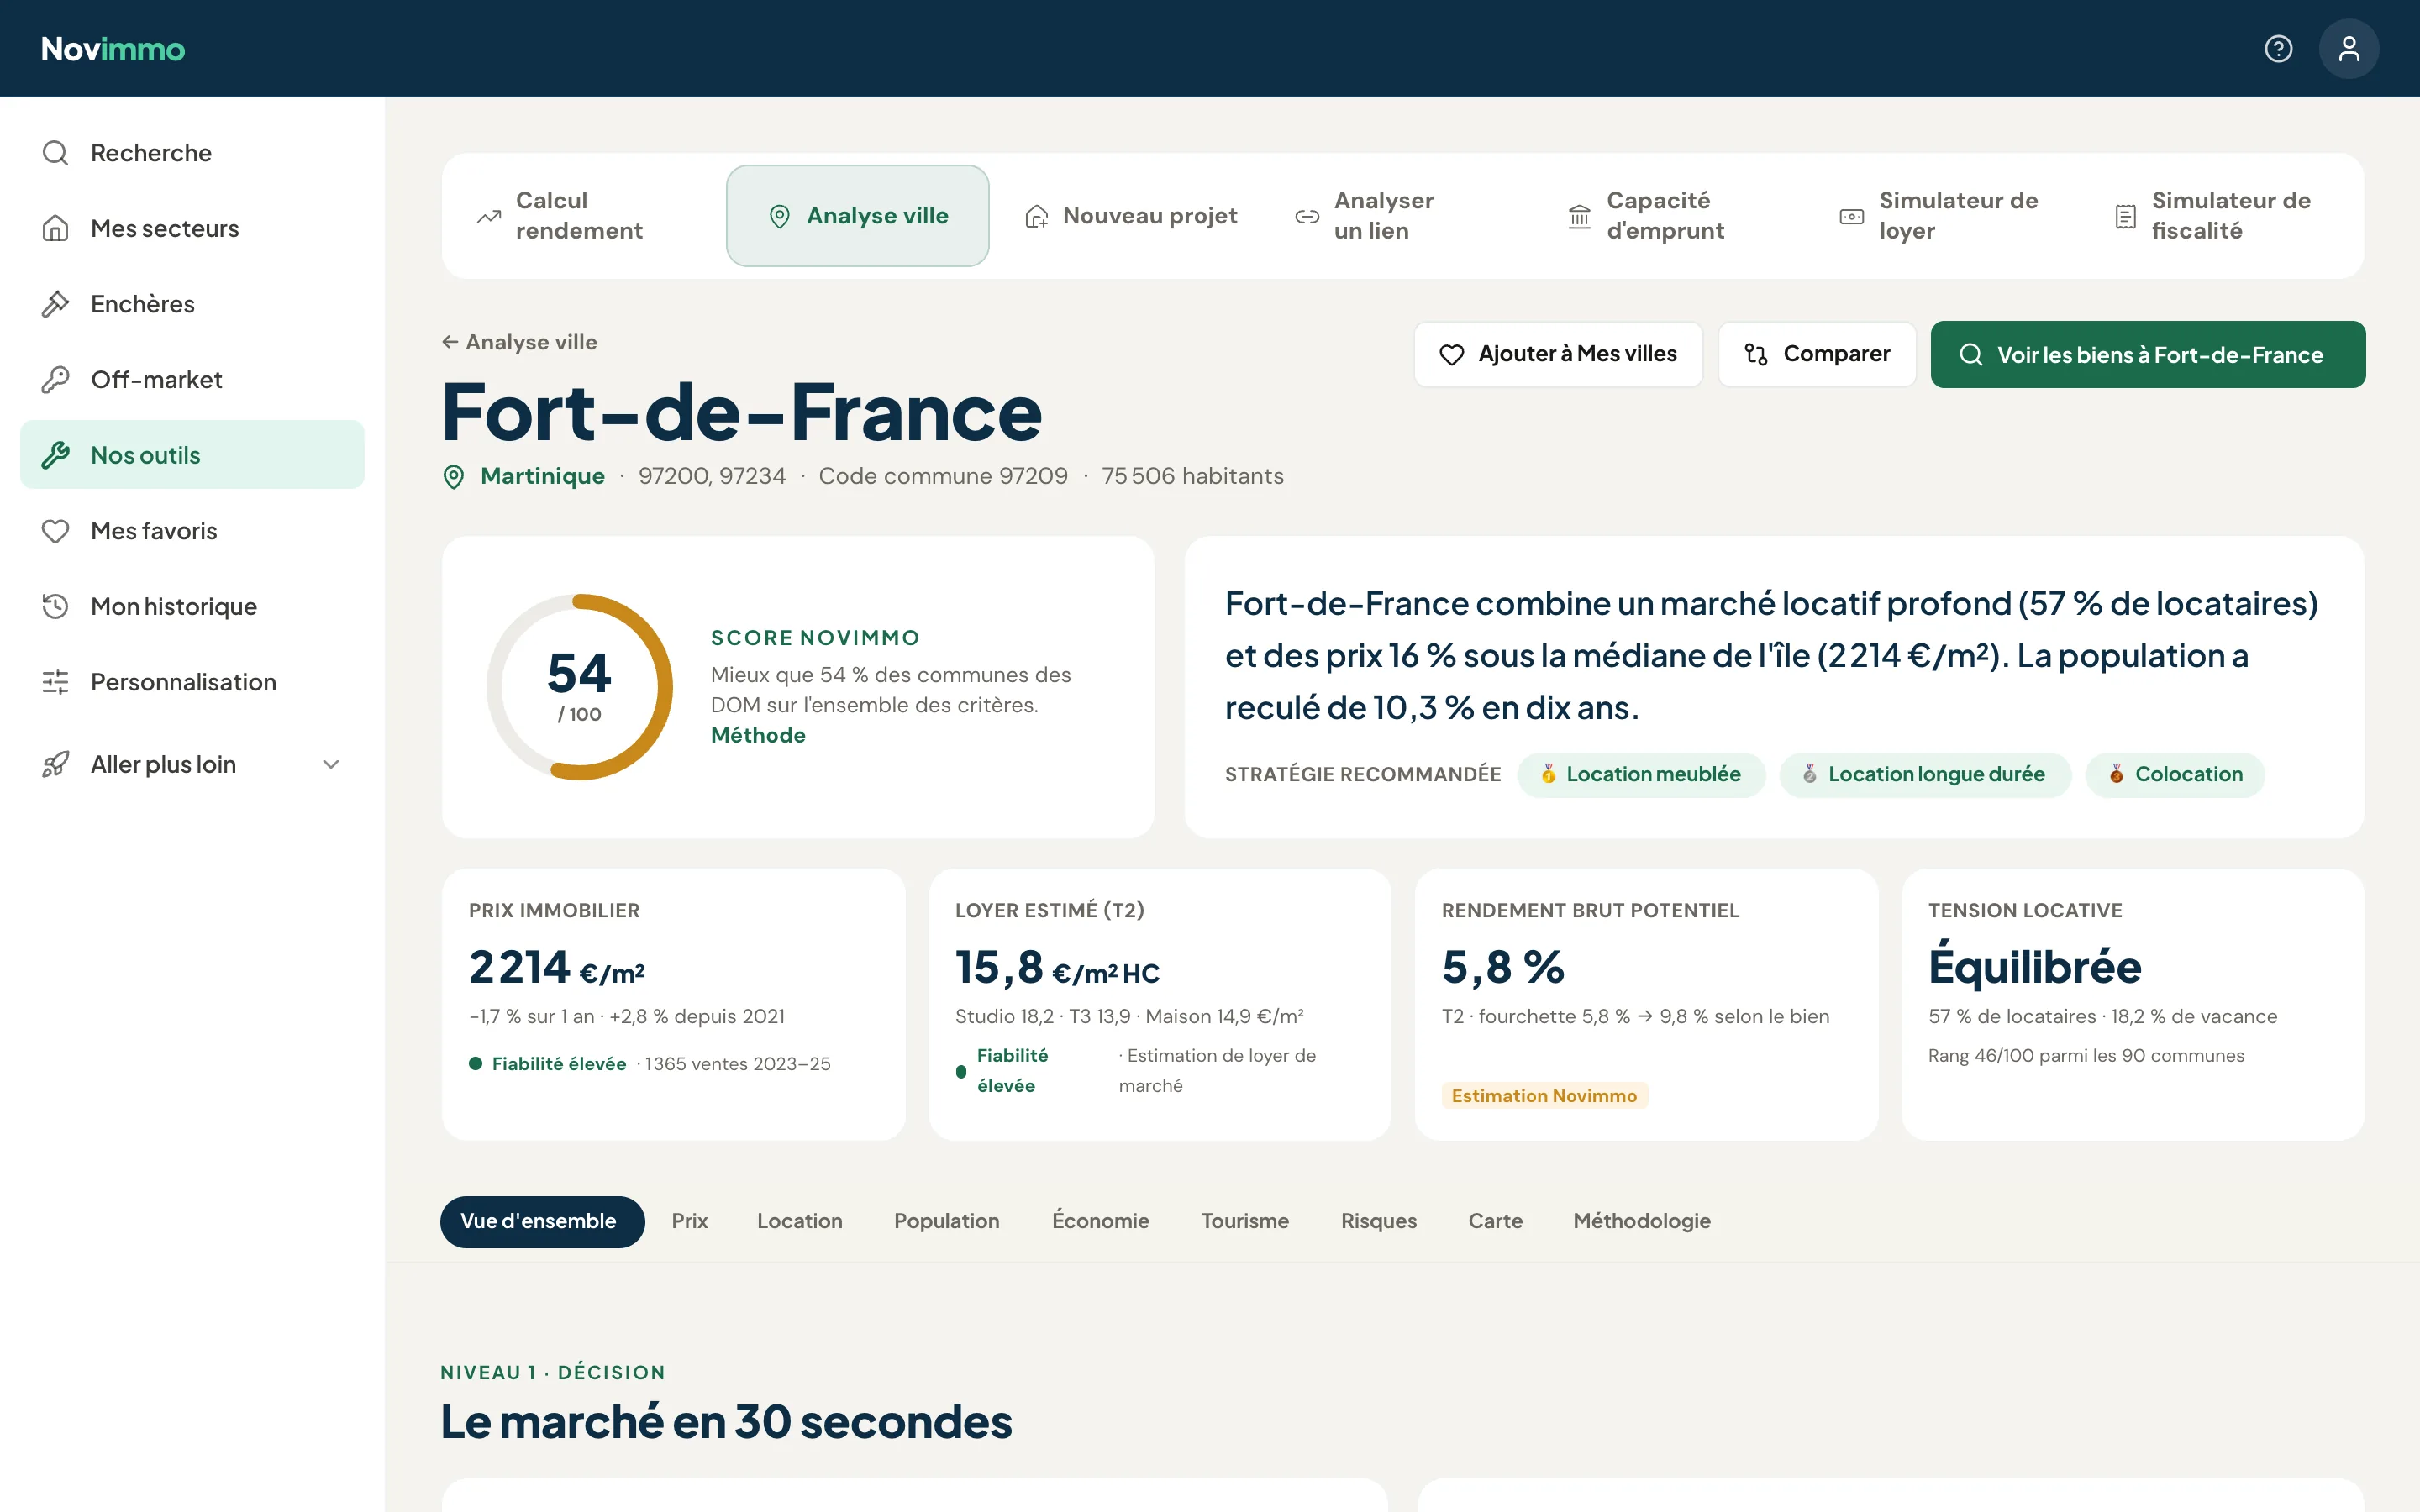Expand the Aller plus loin chevron
The image size is (2420, 1512).
point(331,764)
